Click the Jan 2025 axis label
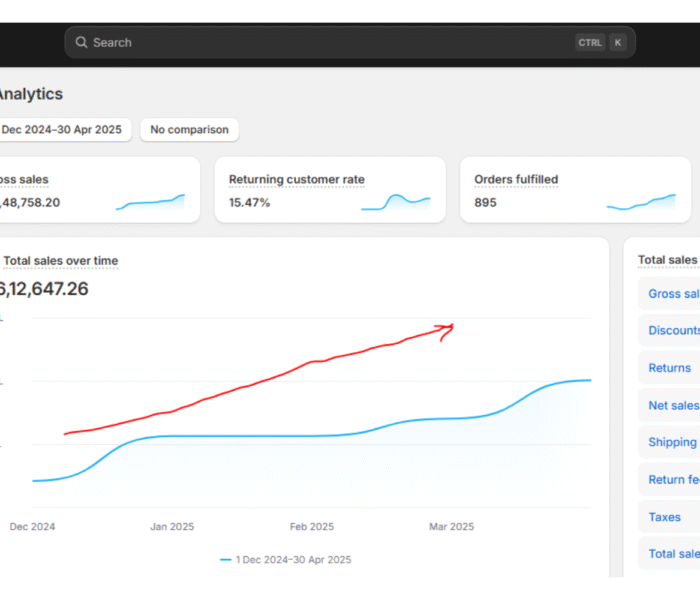Image resolution: width=700 pixels, height=600 pixels. pyautogui.click(x=172, y=527)
